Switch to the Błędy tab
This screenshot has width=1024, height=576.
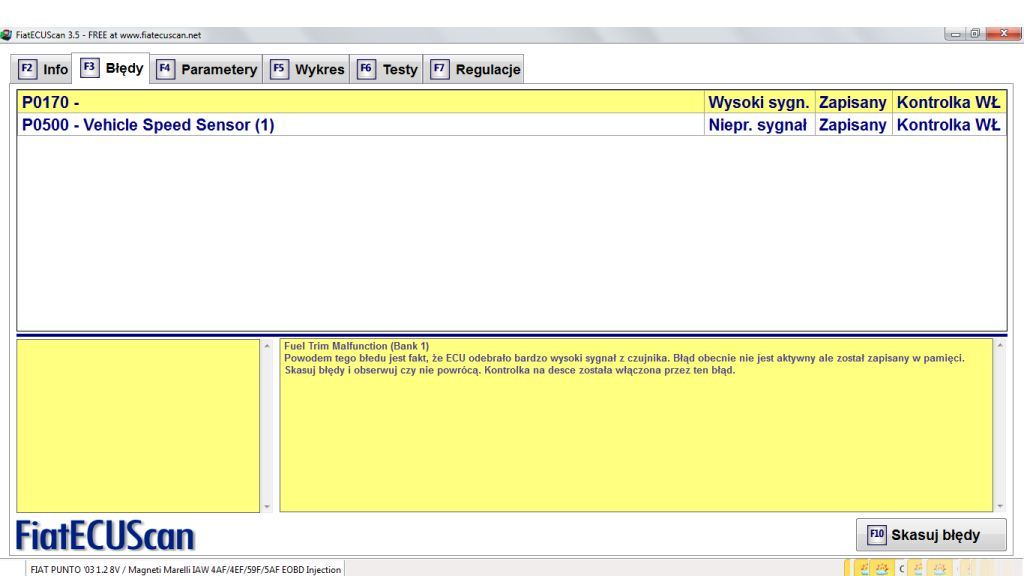pyautogui.click(x=112, y=69)
